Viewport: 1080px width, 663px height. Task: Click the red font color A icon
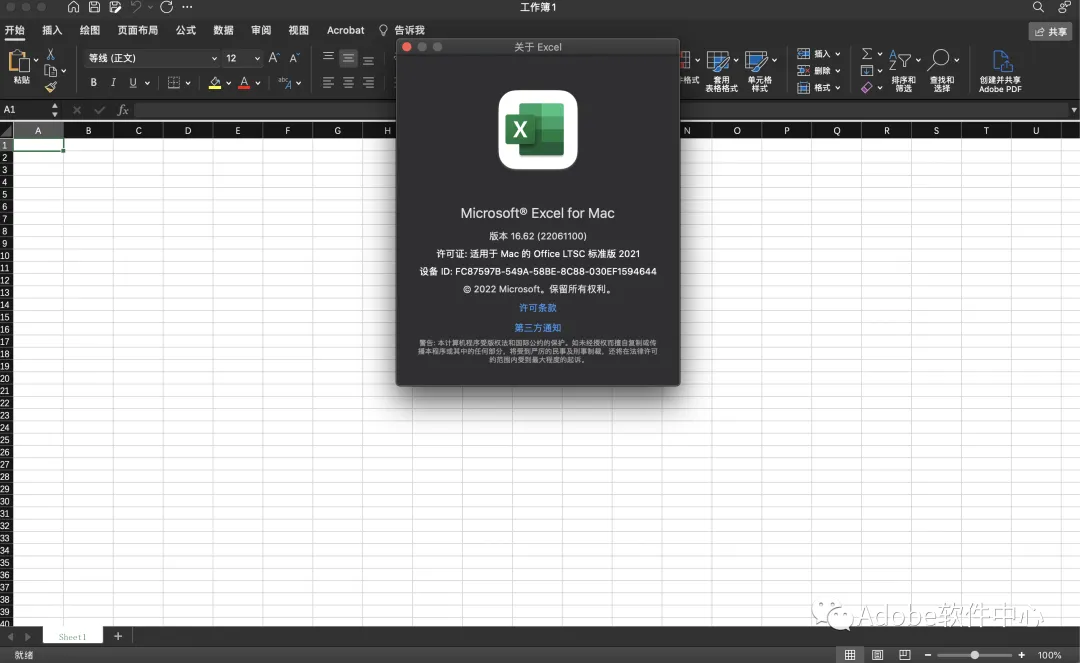coord(244,83)
